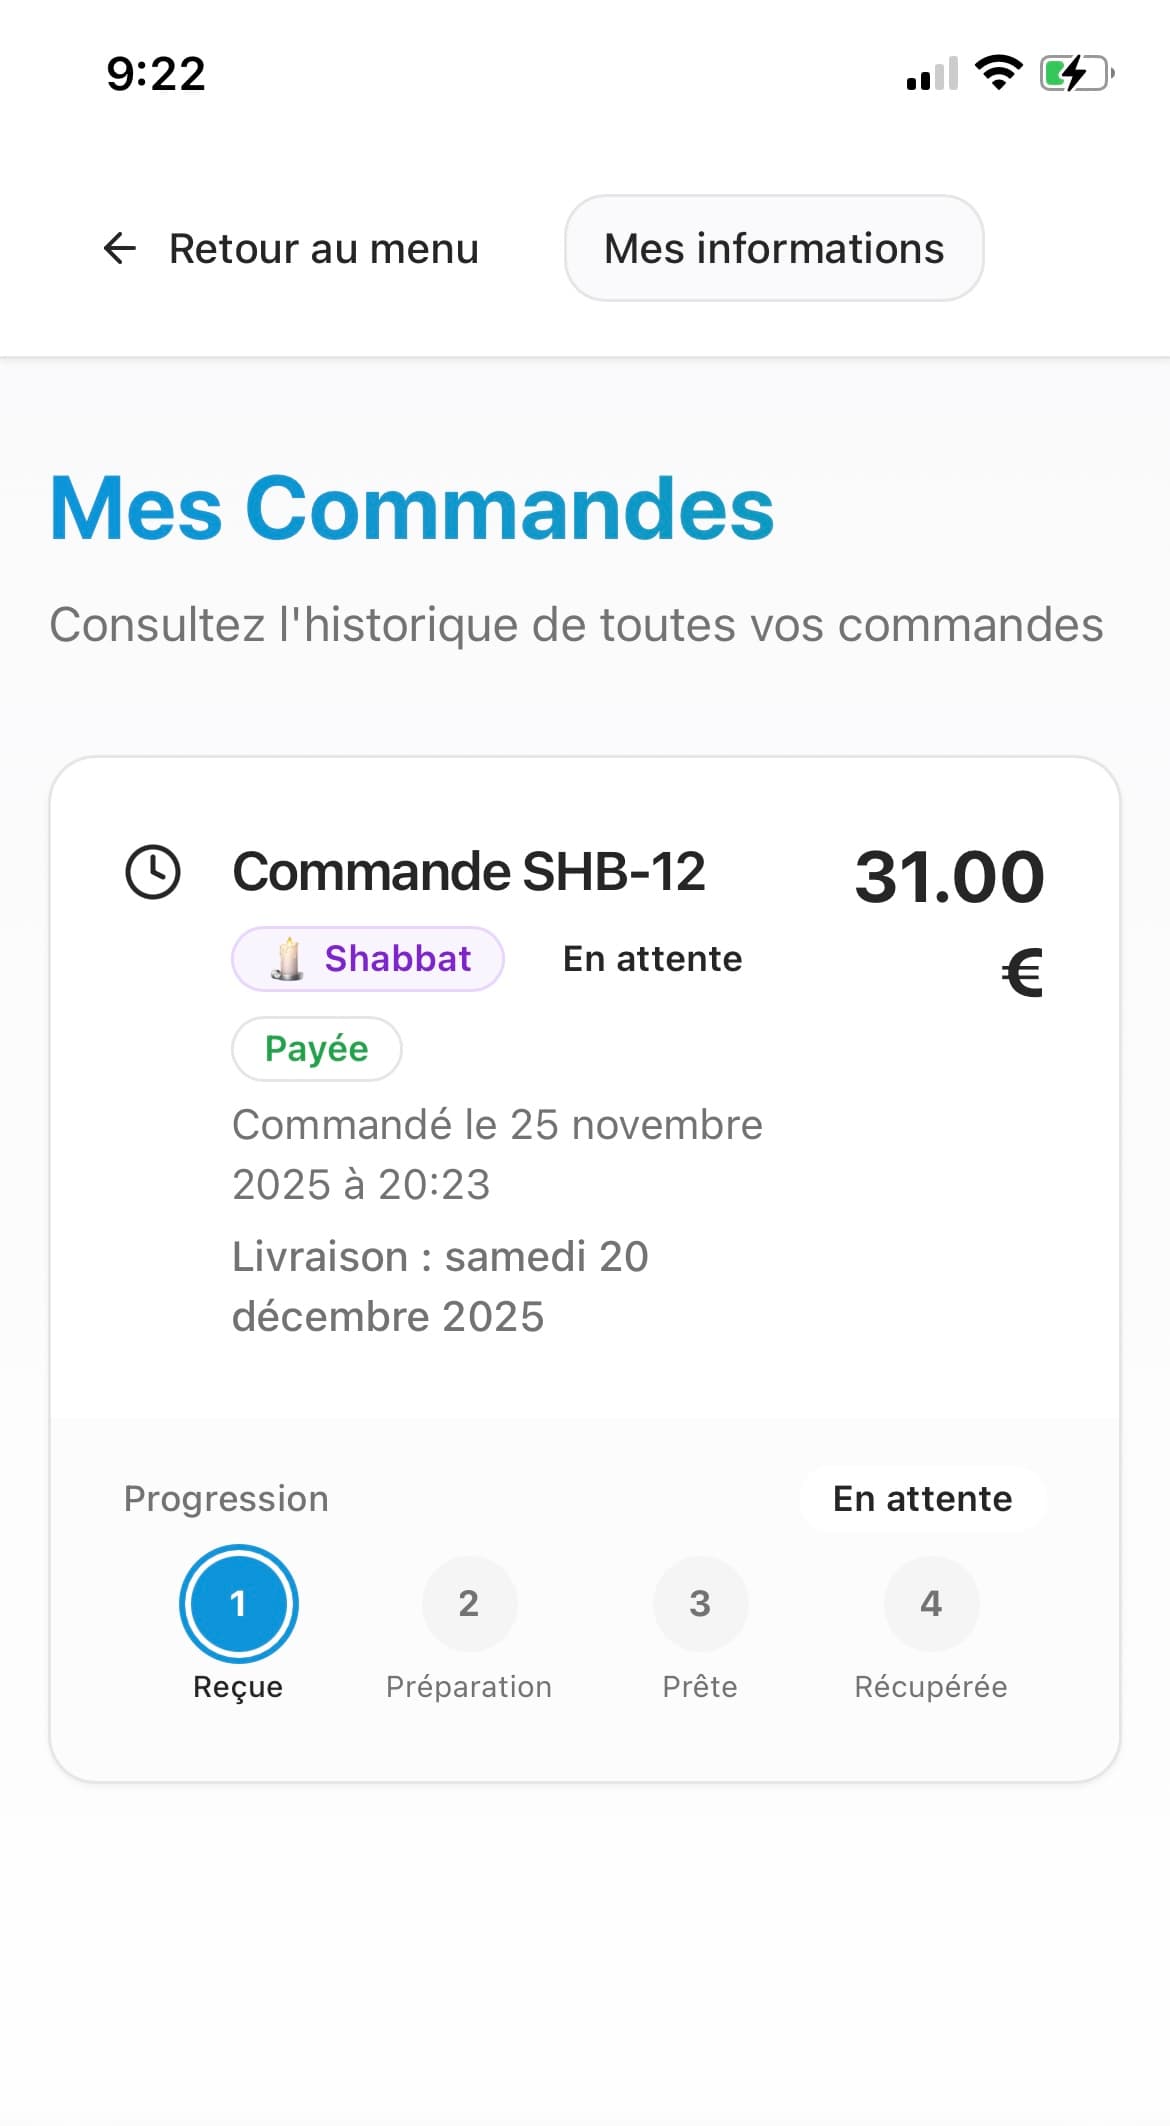Viewport: 1170px width, 2126px height.
Task: Click the clock icon beside Commande SHB-12
Action: pos(153,872)
